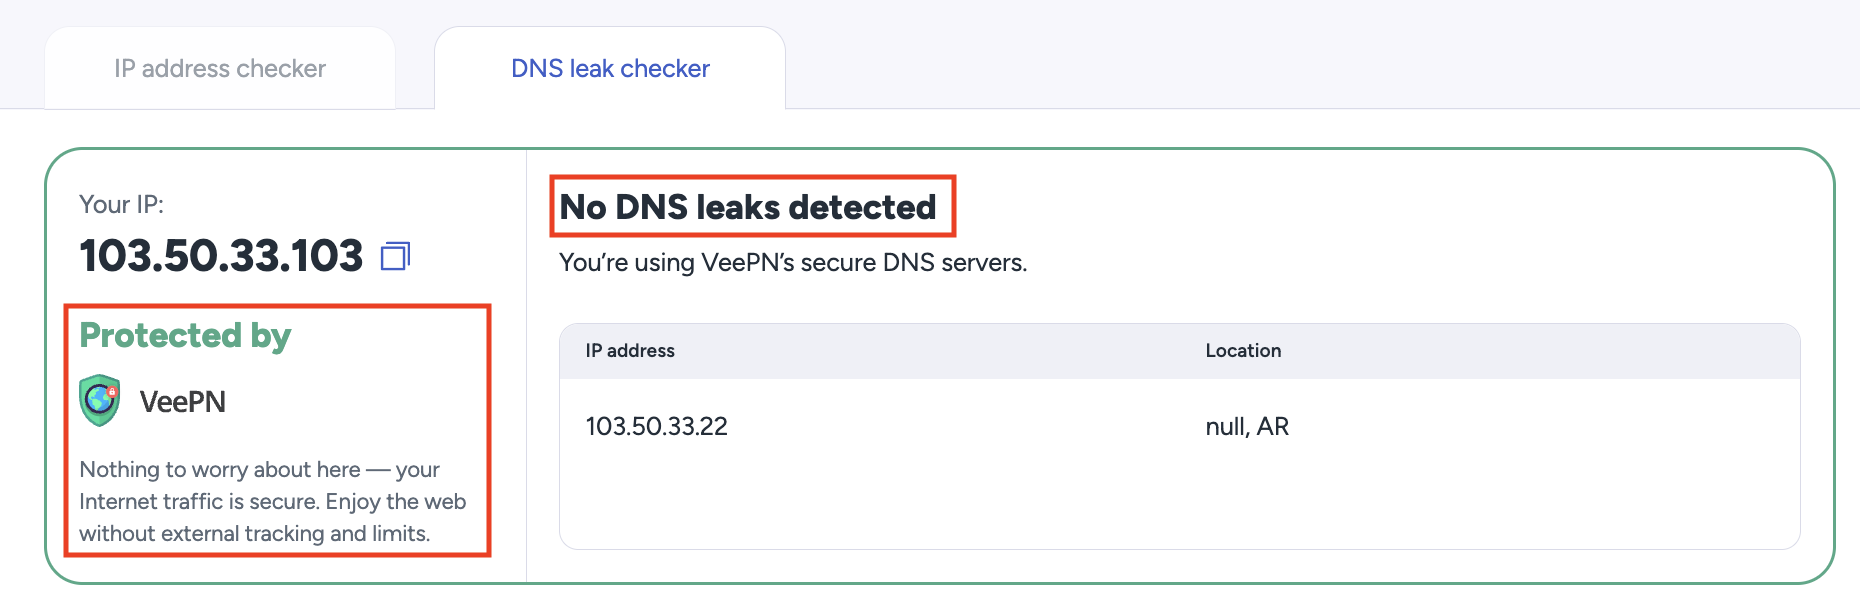The image size is (1860, 610).
Task: Click the protection description text below VeePN
Action: click(x=272, y=501)
